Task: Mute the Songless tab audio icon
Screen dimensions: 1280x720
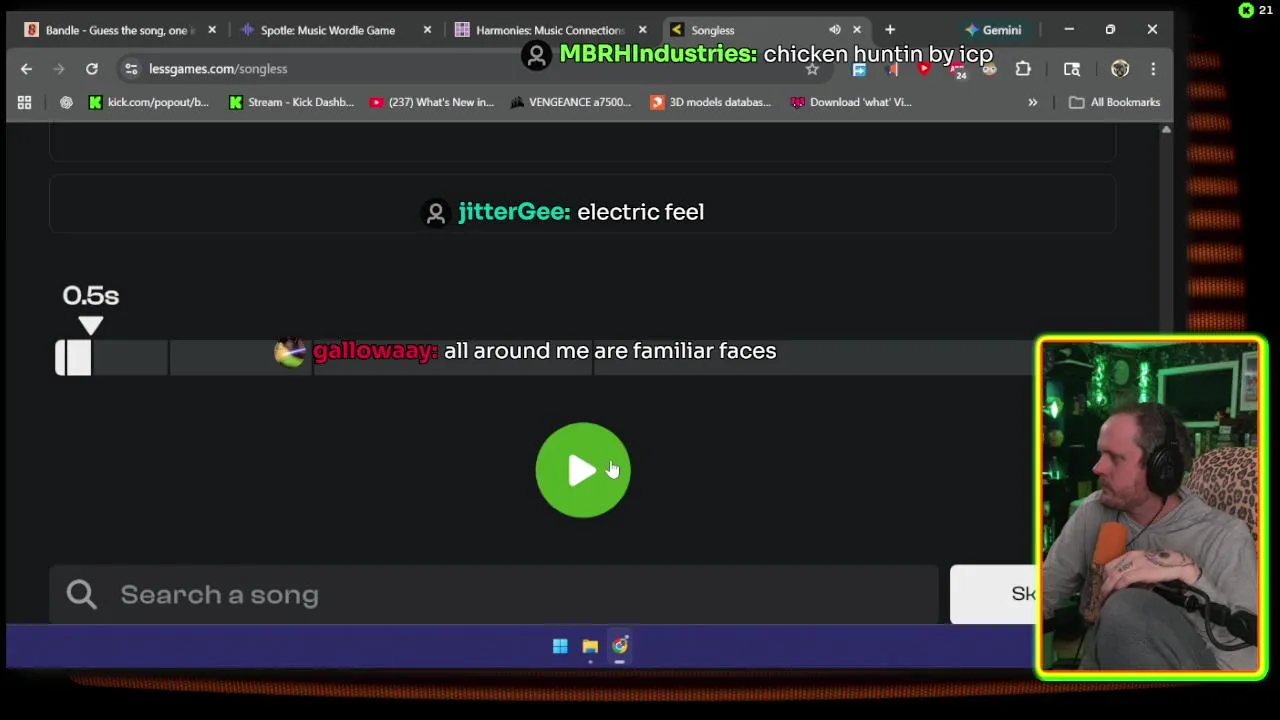Action: point(834,30)
